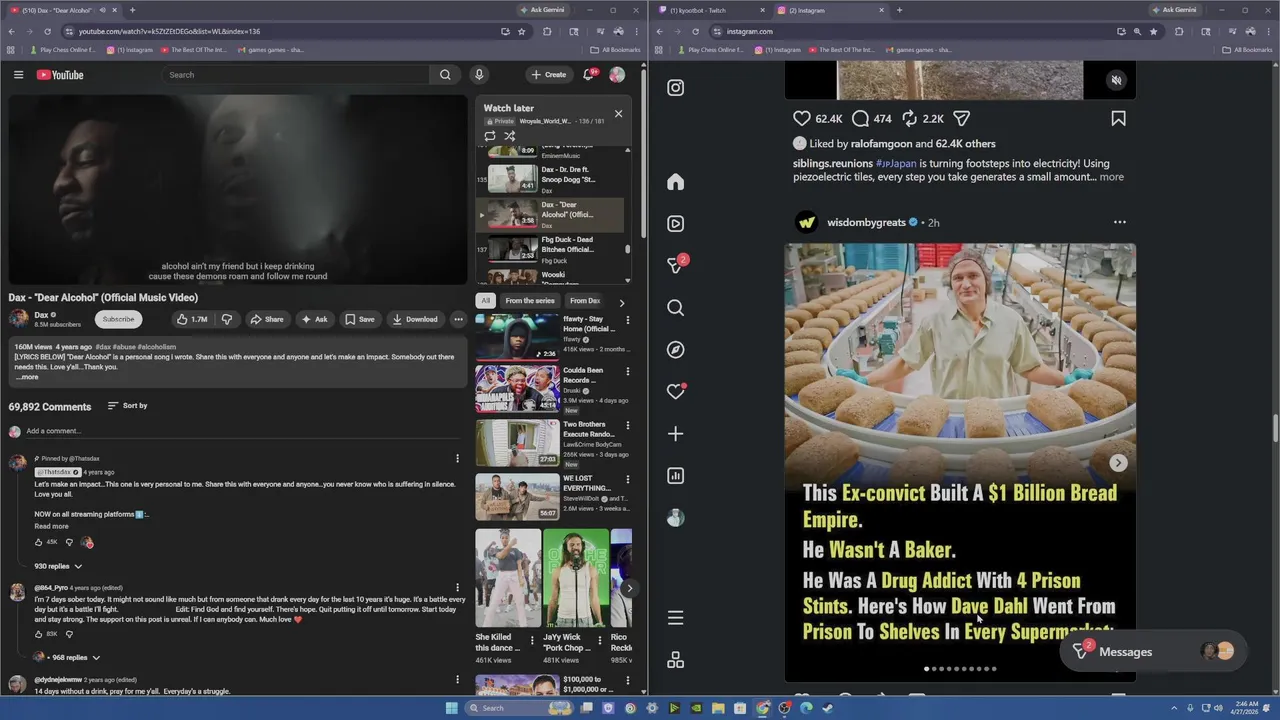Open comments on siblings.reunions post
Screen dimensions: 1280x720
click(860, 118)
